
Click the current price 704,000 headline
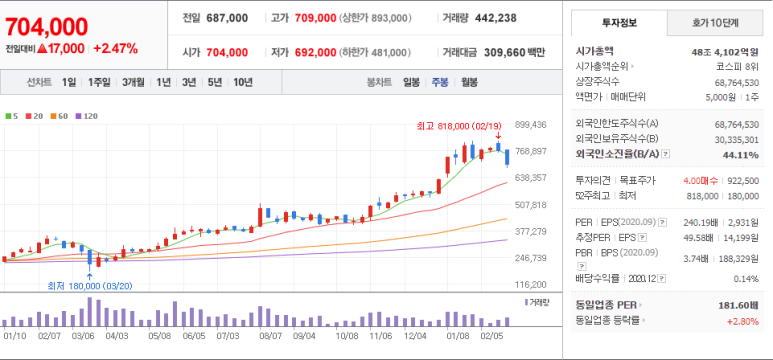pyautogui.click(x=47, y=27)
